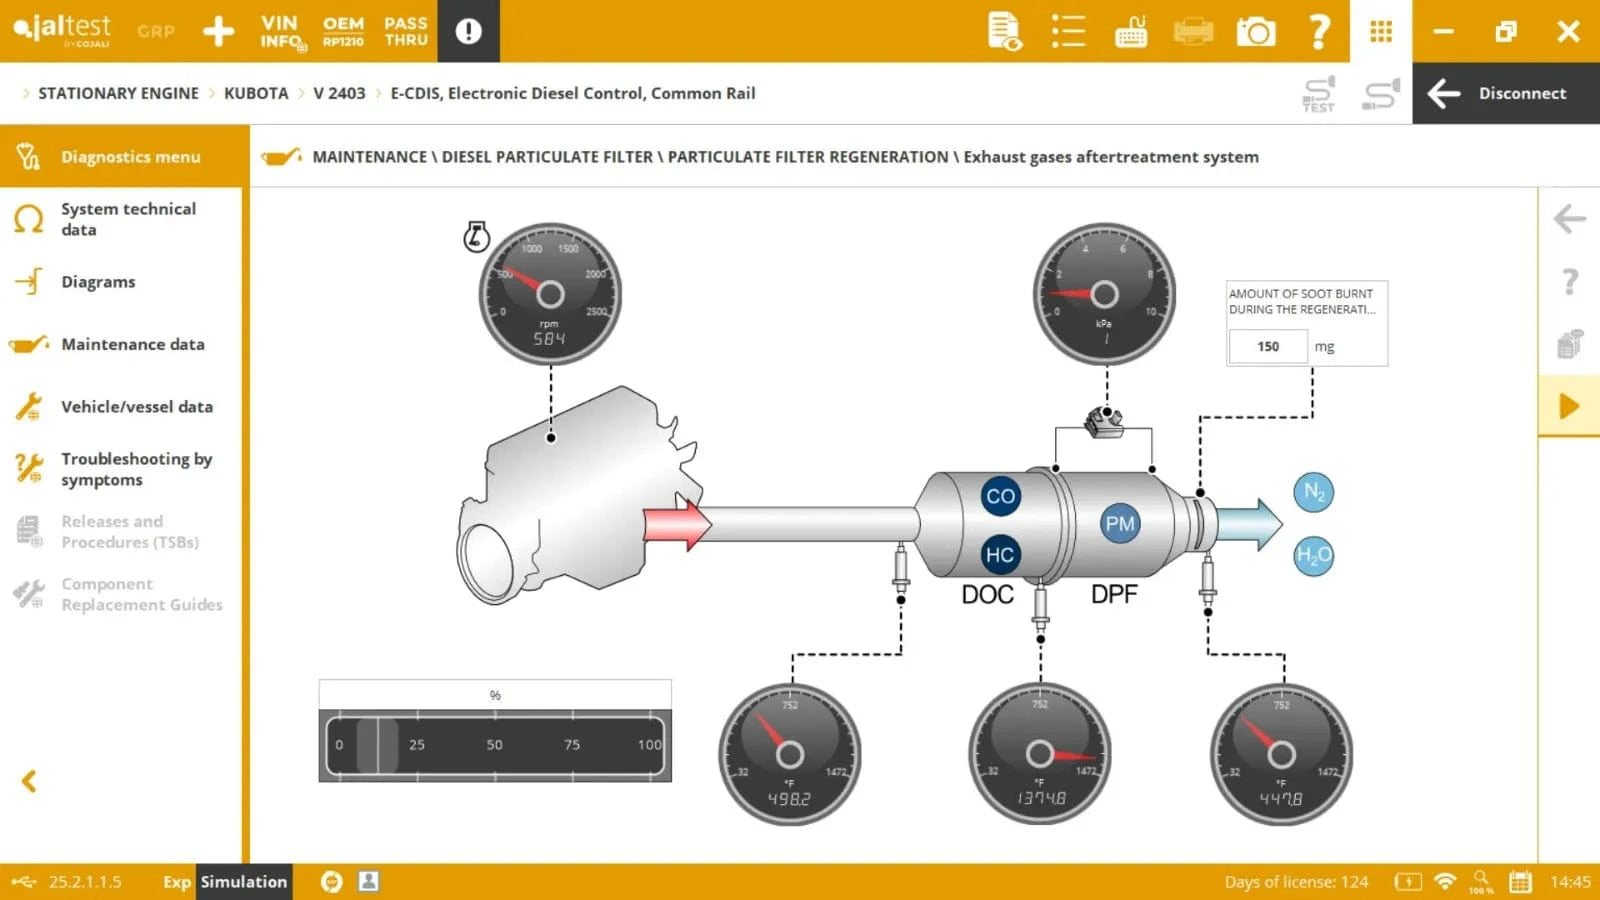Click the soot burnt amount field
Screen dimensions: 1600x900
[1268, 347]
